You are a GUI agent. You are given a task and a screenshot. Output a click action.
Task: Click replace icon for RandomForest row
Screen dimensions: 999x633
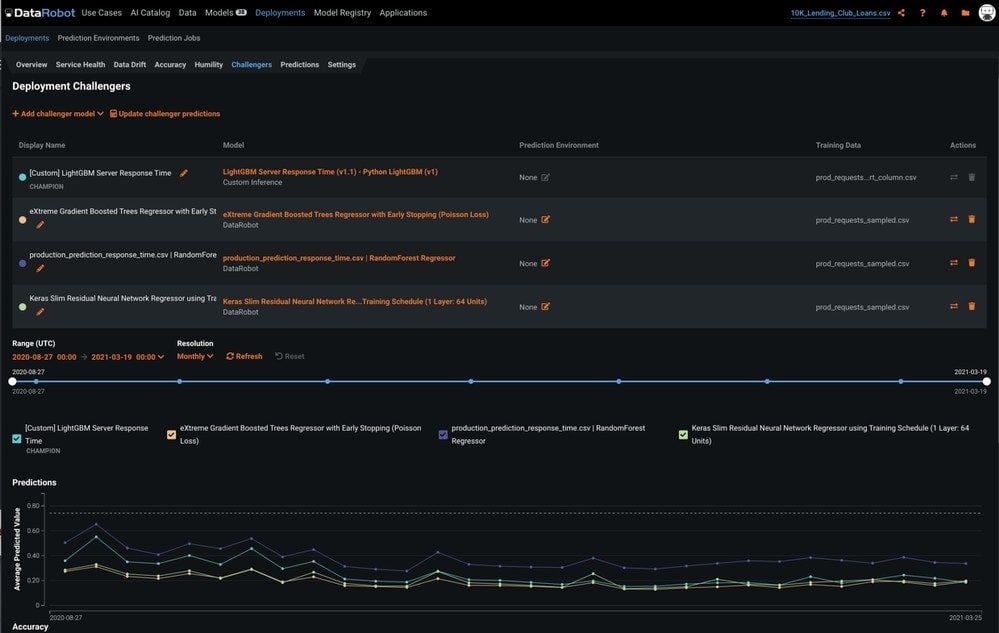point(954,262)
